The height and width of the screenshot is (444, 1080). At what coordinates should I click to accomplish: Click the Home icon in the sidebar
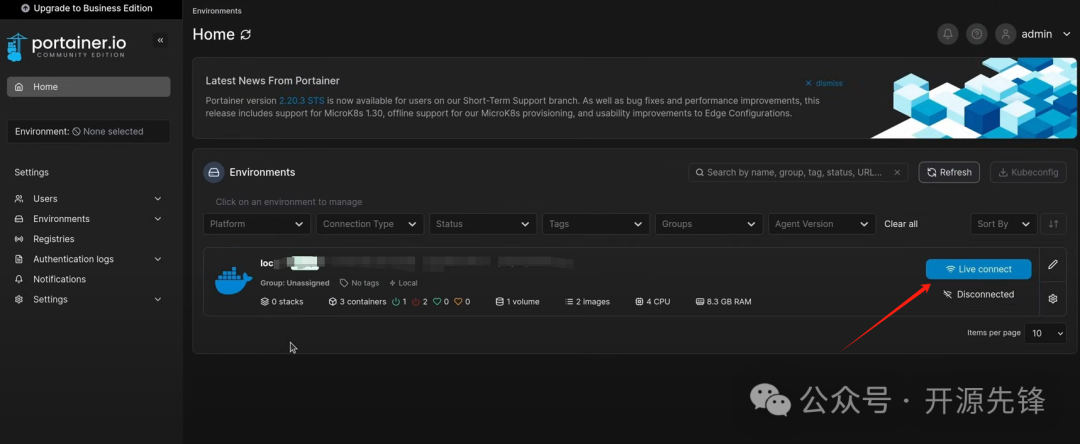19,87
